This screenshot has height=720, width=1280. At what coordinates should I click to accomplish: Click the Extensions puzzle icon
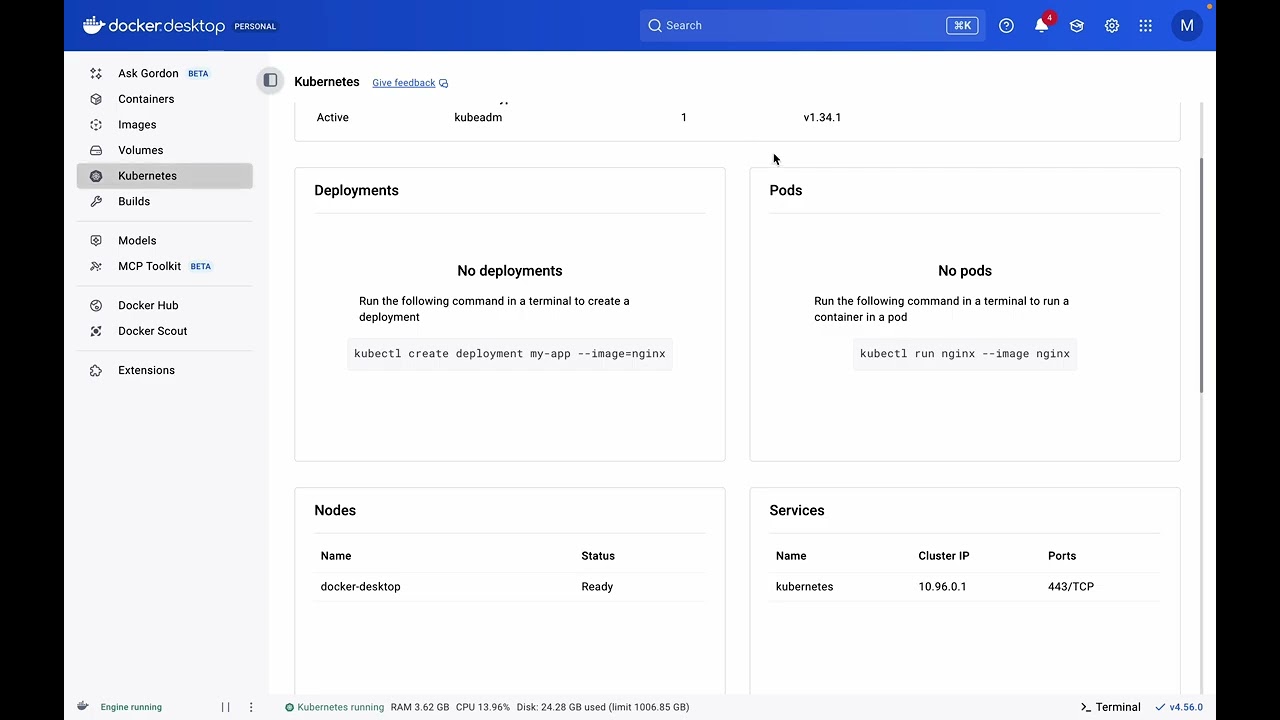[96, 370]
